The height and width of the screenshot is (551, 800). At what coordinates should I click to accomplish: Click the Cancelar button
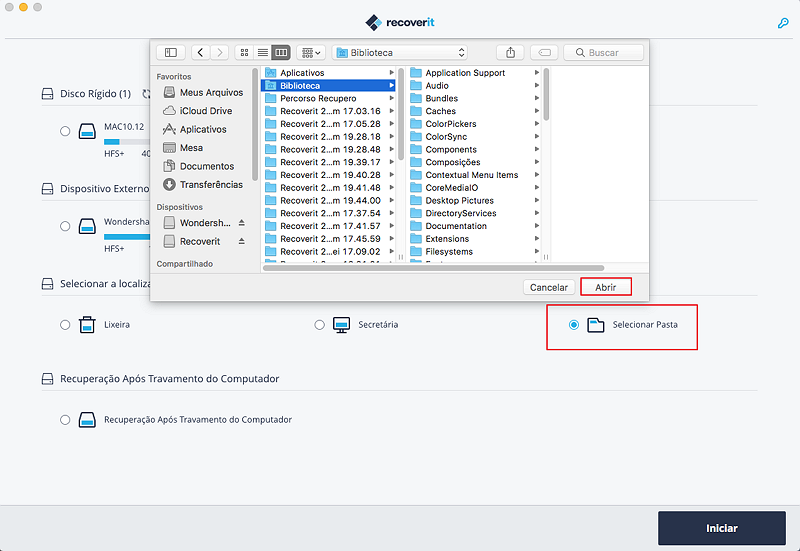pos(548,287)
